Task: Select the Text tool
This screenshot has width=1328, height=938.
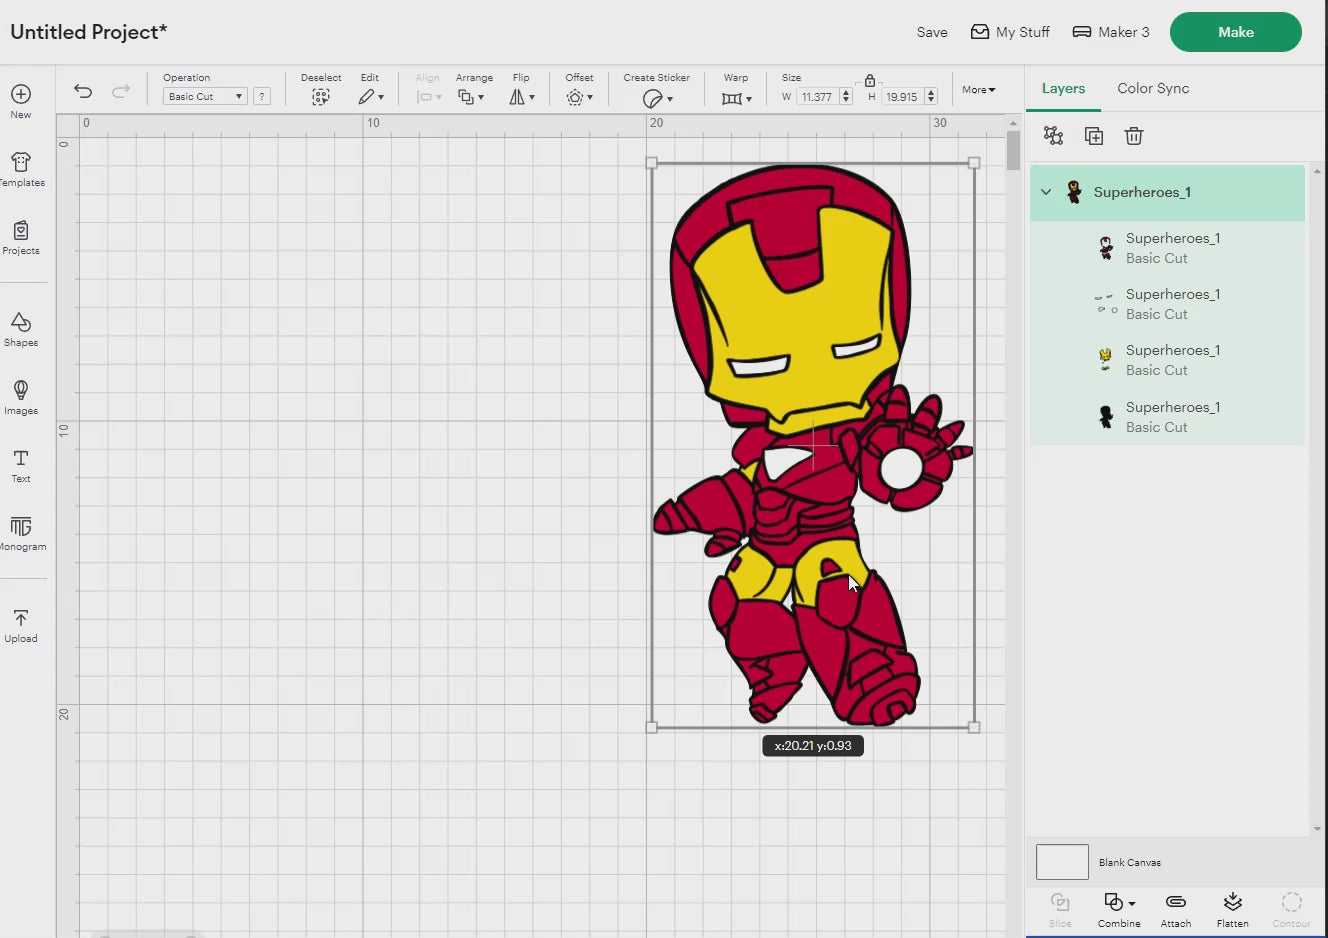Action: [21, 465]
